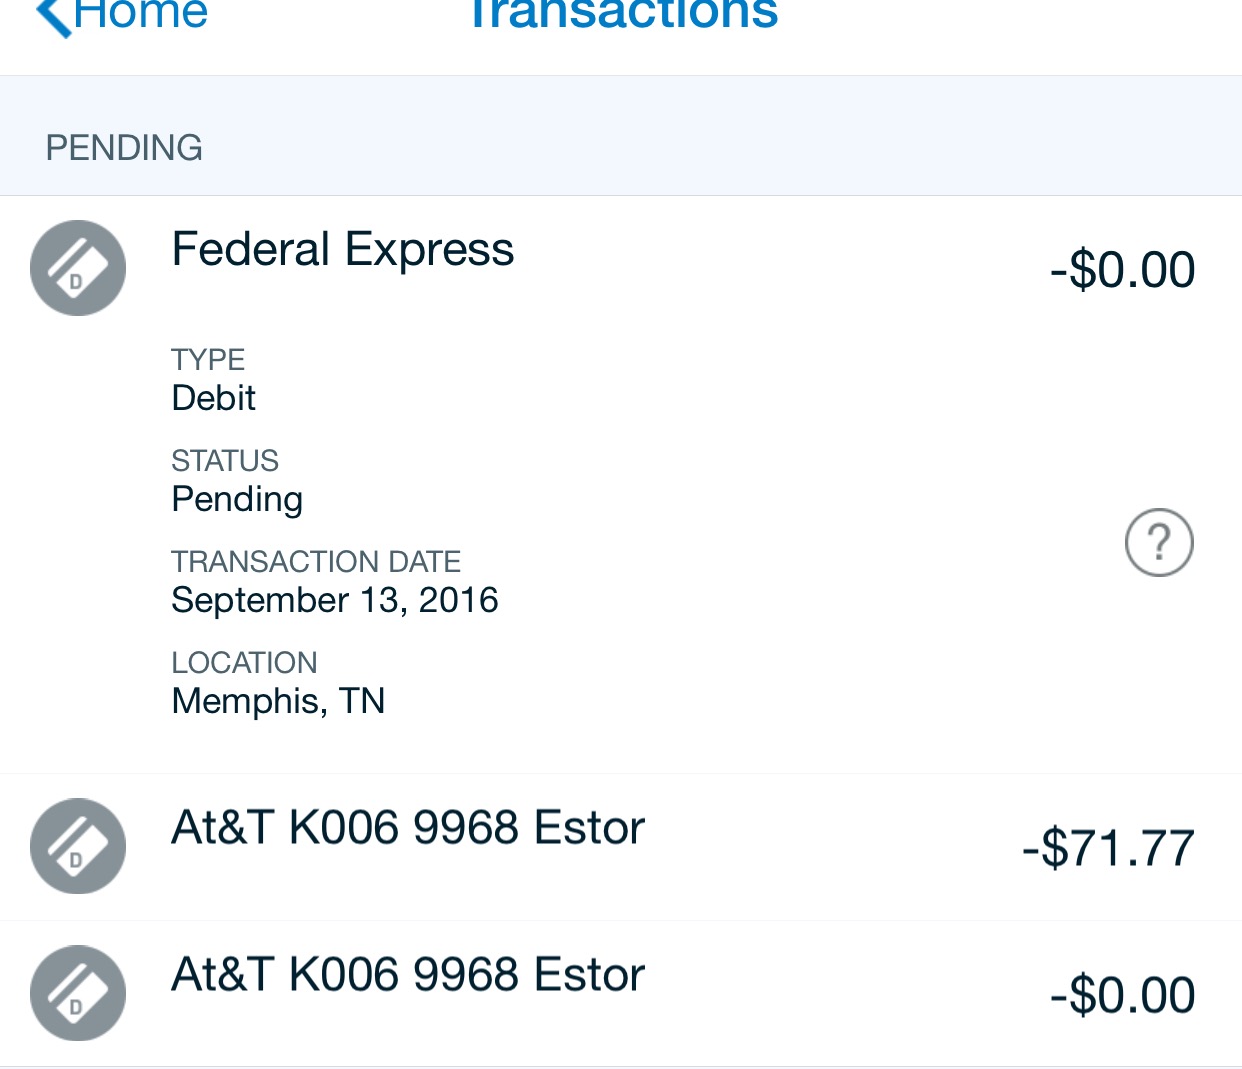Expand the bottom At&T K006 9968 Estor row
This screenshot has width=1242, height=1069.
click(621, 994)
